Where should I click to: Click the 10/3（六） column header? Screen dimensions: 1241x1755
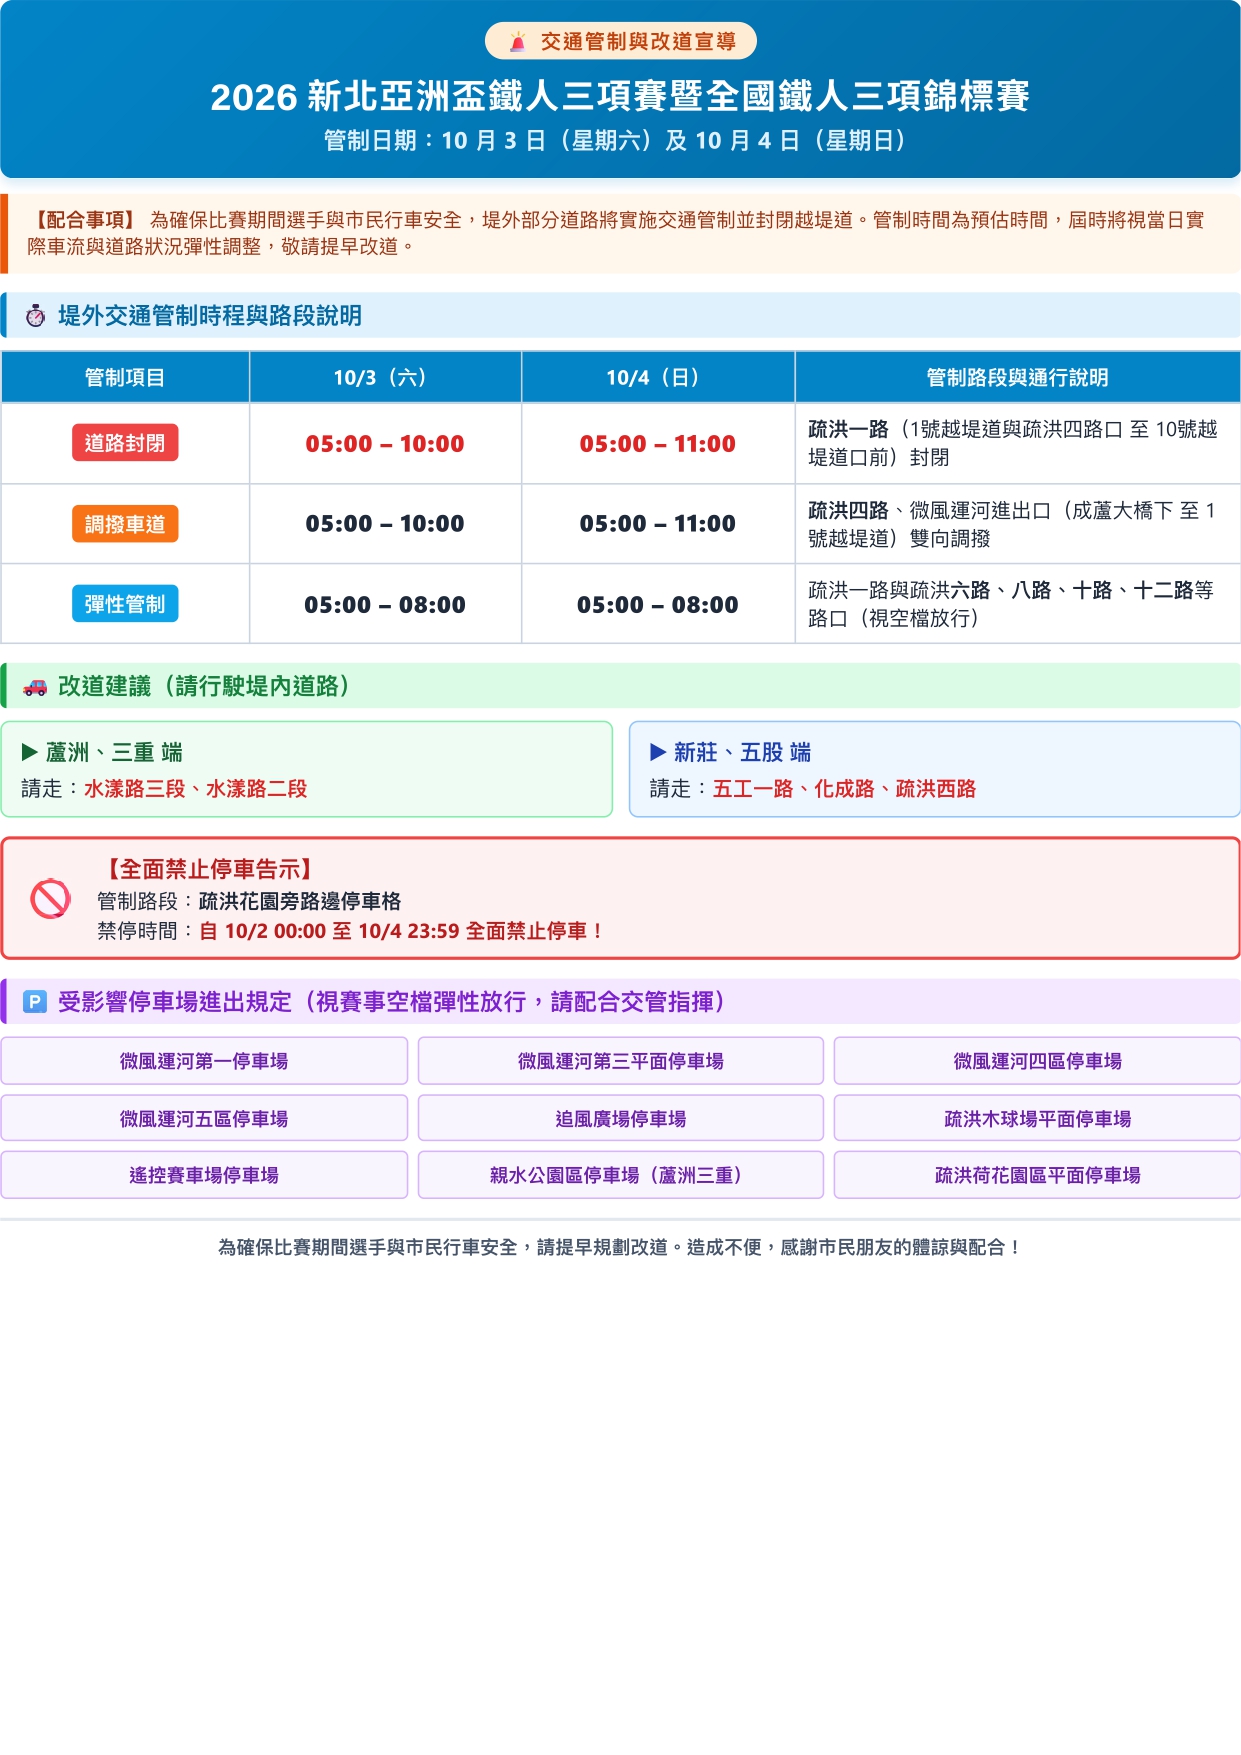pyautogui.click(x=385, y=377)
